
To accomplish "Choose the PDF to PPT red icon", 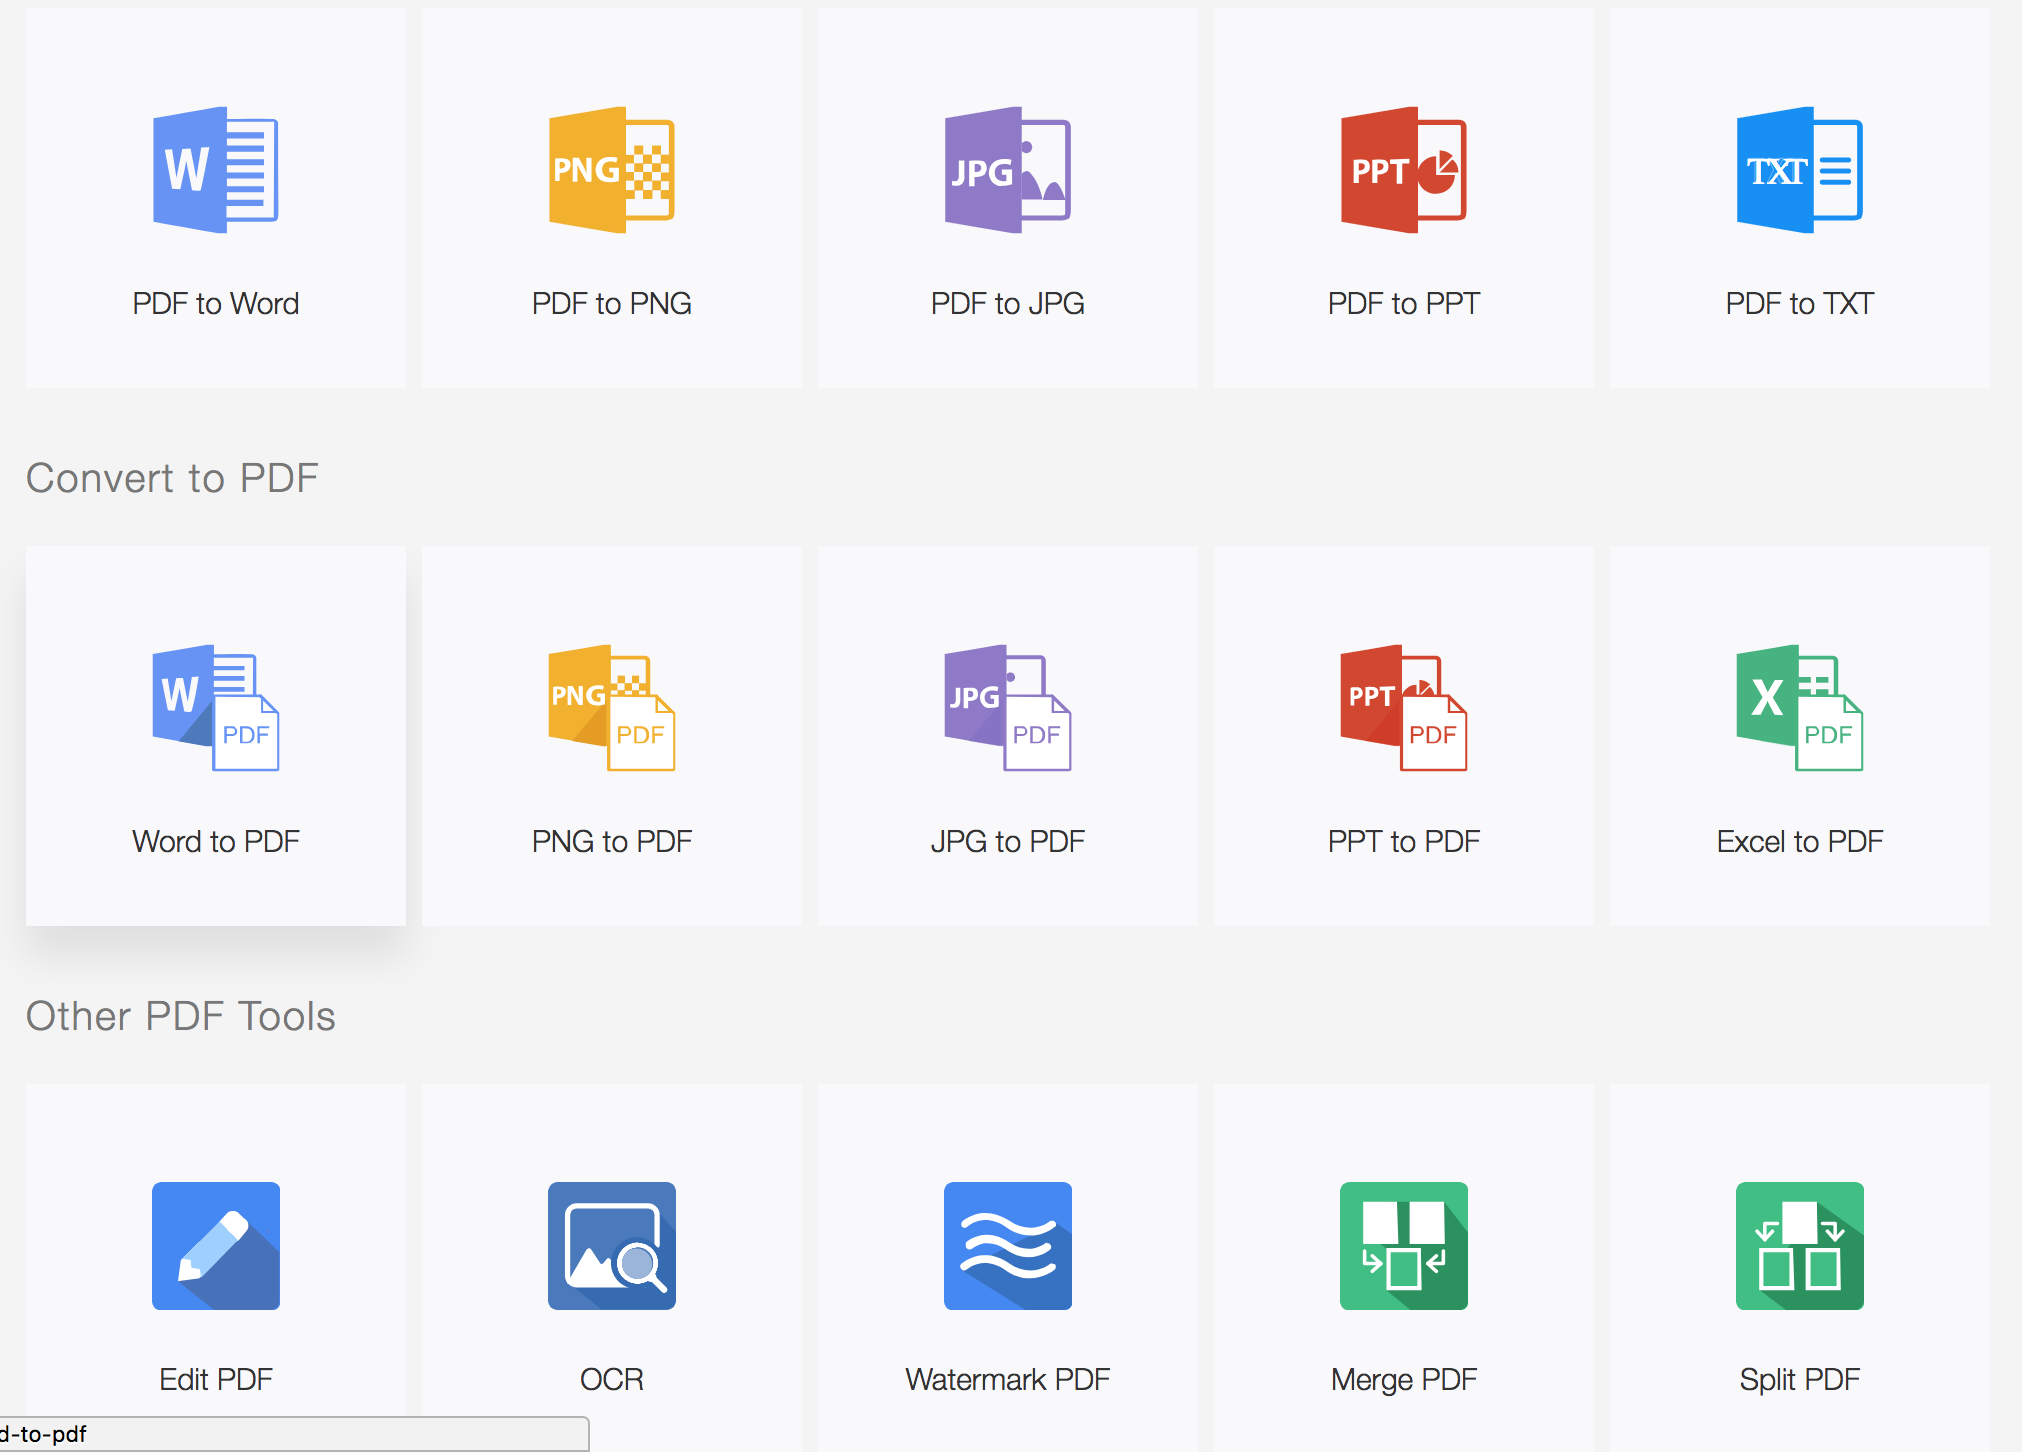I will click(x=1403, y=170).
